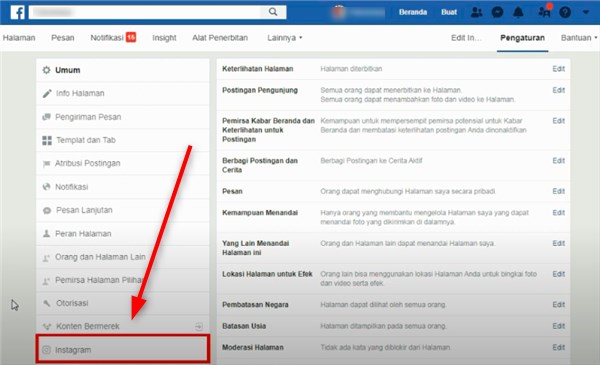Click the Buat link
Image resolution: width=600 pixels, height=365 pixels.
coord(449,12)
